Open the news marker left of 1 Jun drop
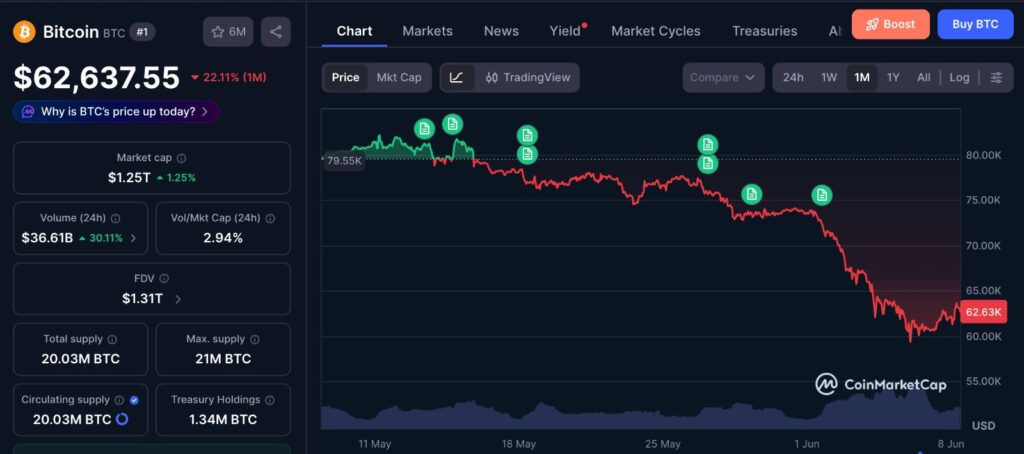Image resolution: width=1024 pixels, height=454 pixels. pyautogui.click(x=752, y=194)
